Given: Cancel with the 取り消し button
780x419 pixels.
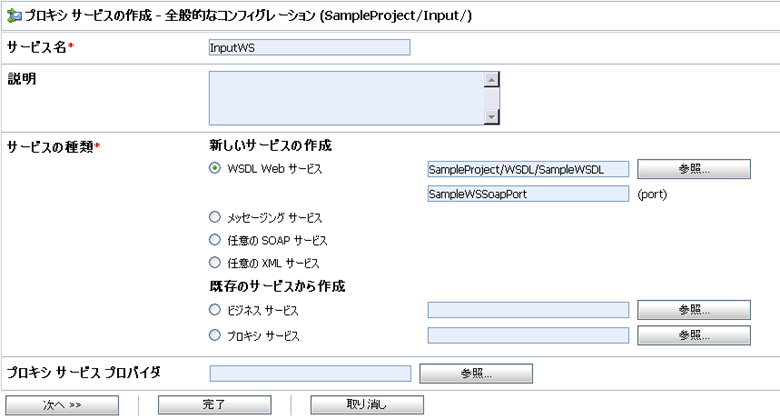Looking at the screenshot, I should click(x=367, y=405).
